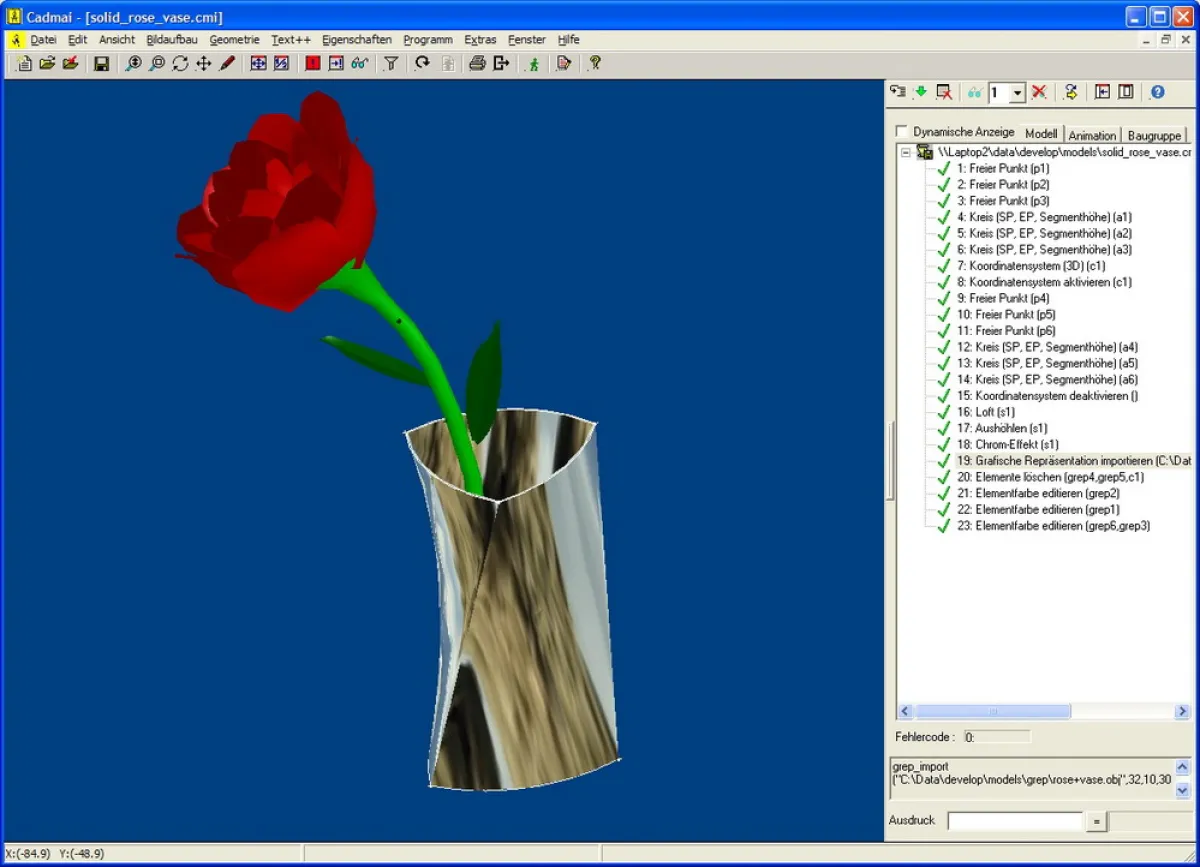Viewport: 1200px width, 867px height.
Task: Click the Save floppy disk icon
Action: pyautogui.click(x=101, y=63)
